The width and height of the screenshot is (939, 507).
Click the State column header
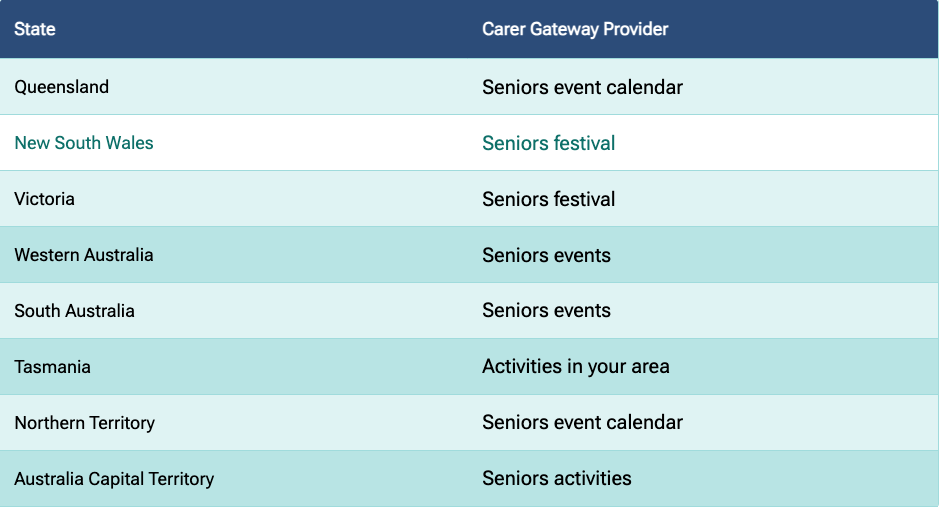35,29
